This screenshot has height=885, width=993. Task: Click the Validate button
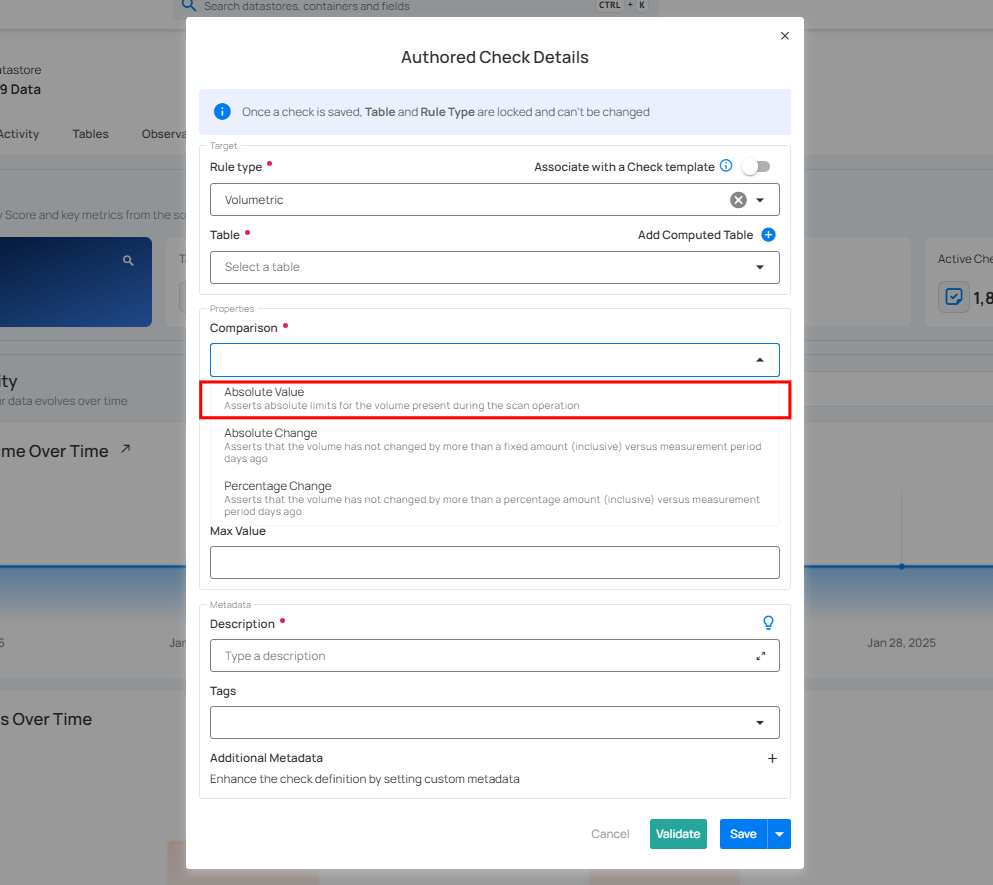point(678,834)
